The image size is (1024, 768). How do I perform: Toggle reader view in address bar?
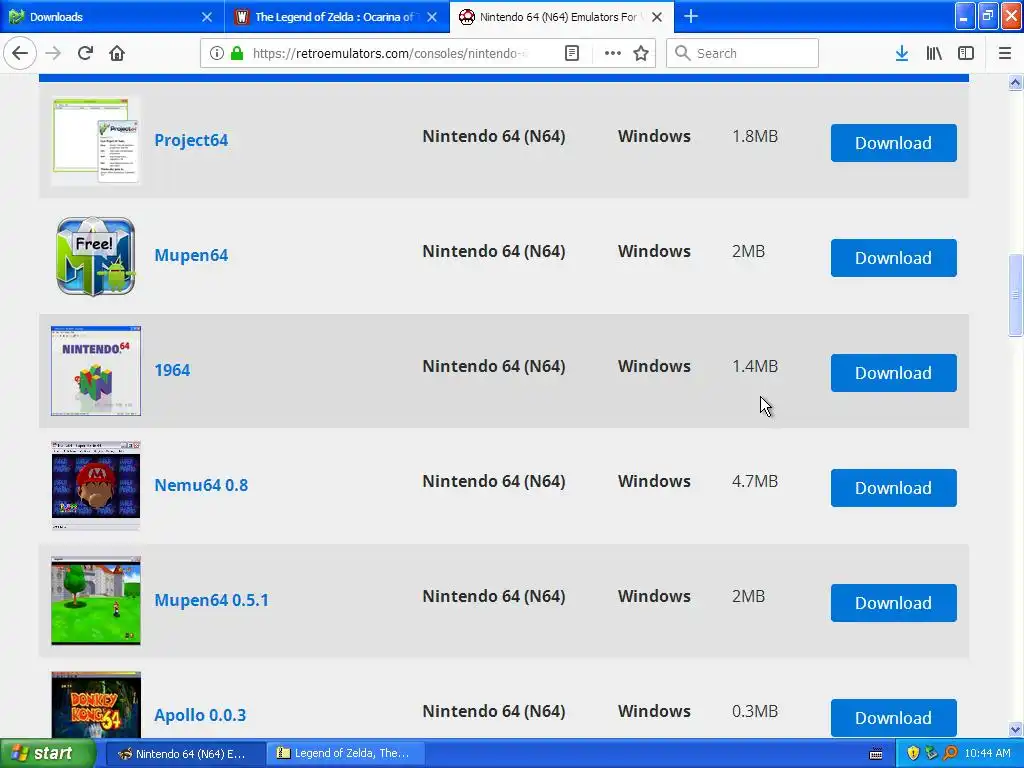click(572, 53)
